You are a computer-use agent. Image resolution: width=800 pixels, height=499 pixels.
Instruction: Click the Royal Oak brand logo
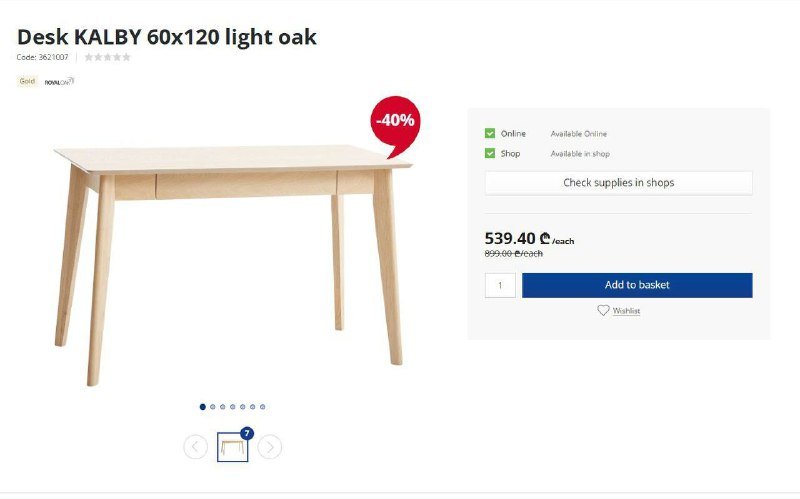[59, 82]
